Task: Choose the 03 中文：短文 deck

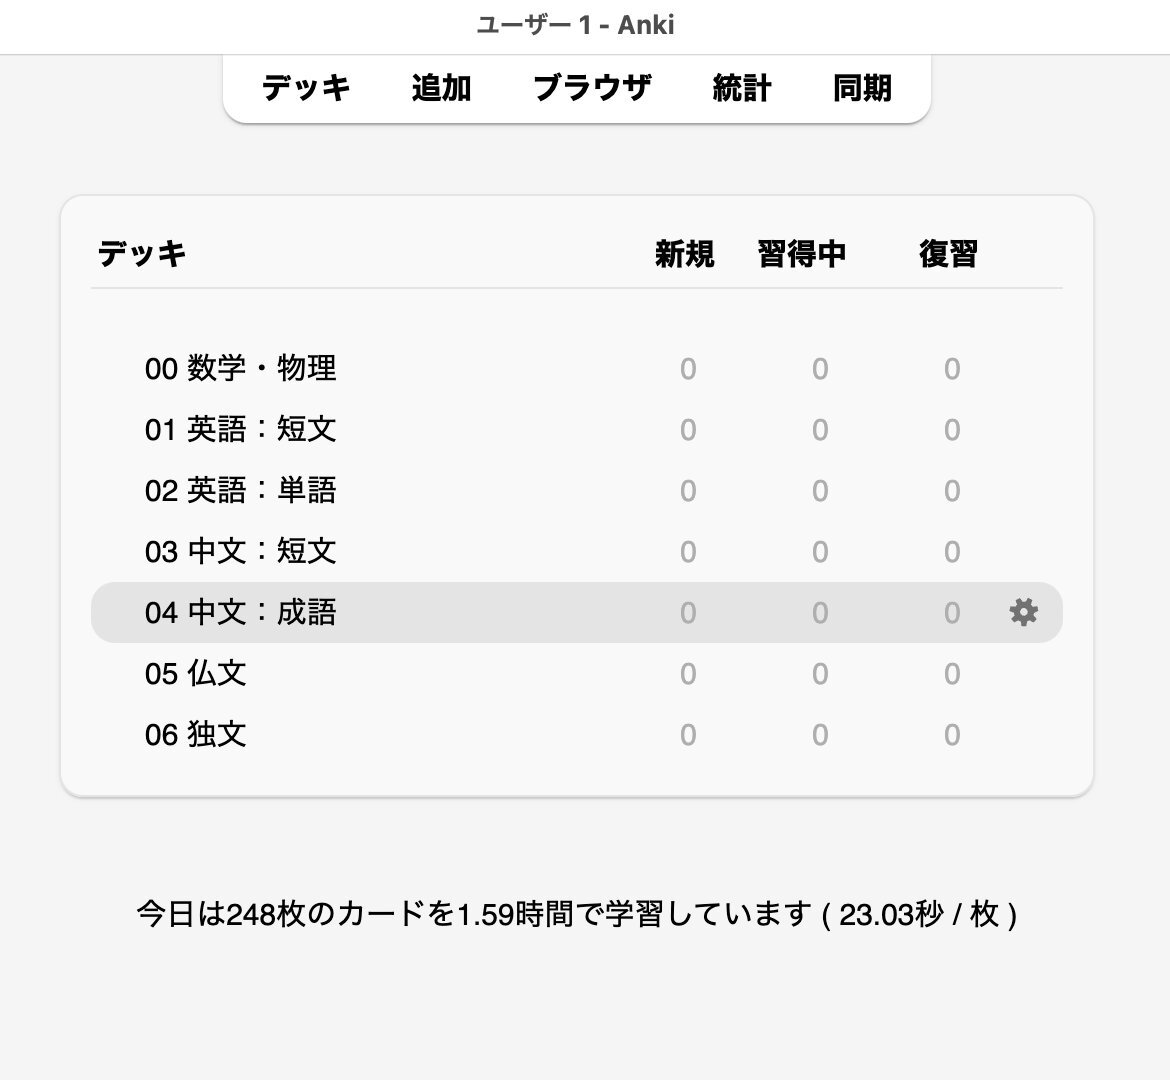Action: tap(240, 552)
